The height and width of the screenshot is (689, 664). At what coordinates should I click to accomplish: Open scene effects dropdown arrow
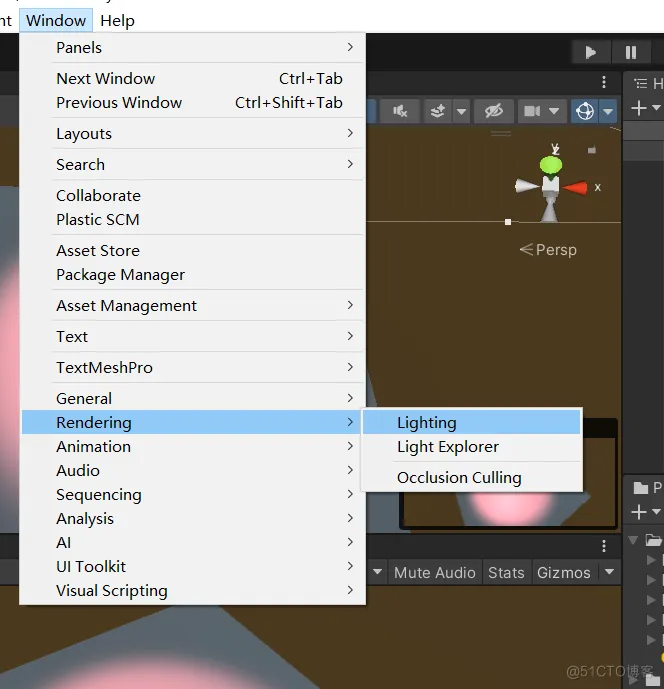point(461,111)
